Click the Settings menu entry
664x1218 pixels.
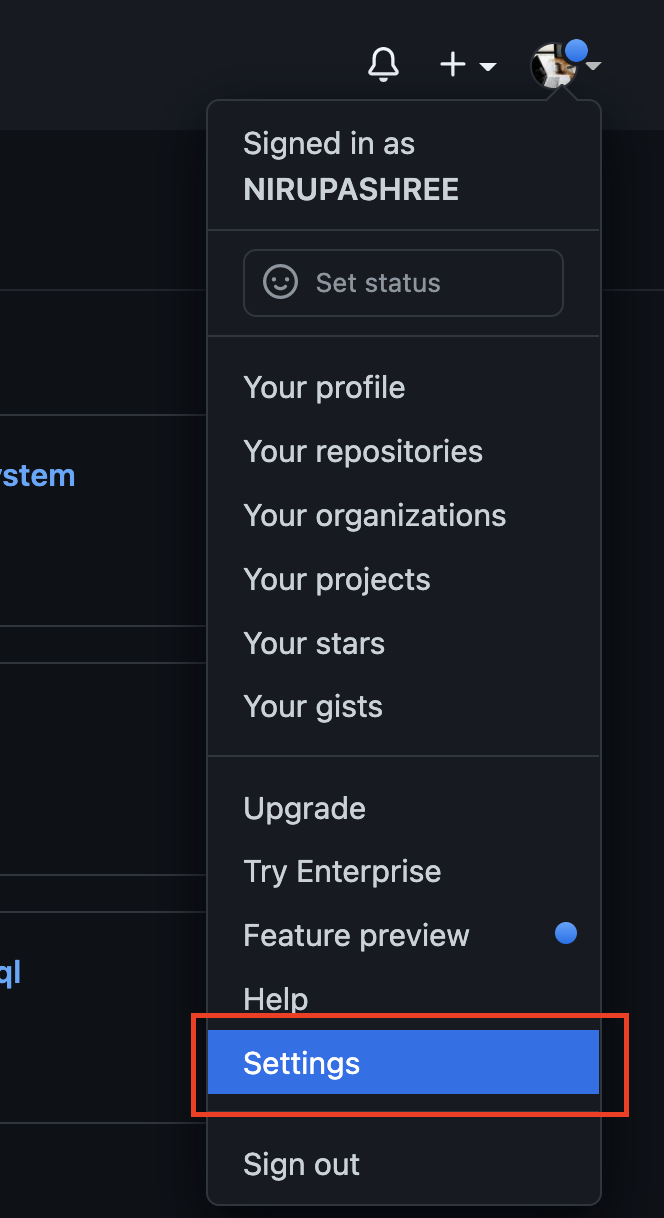coord(301,1063)
